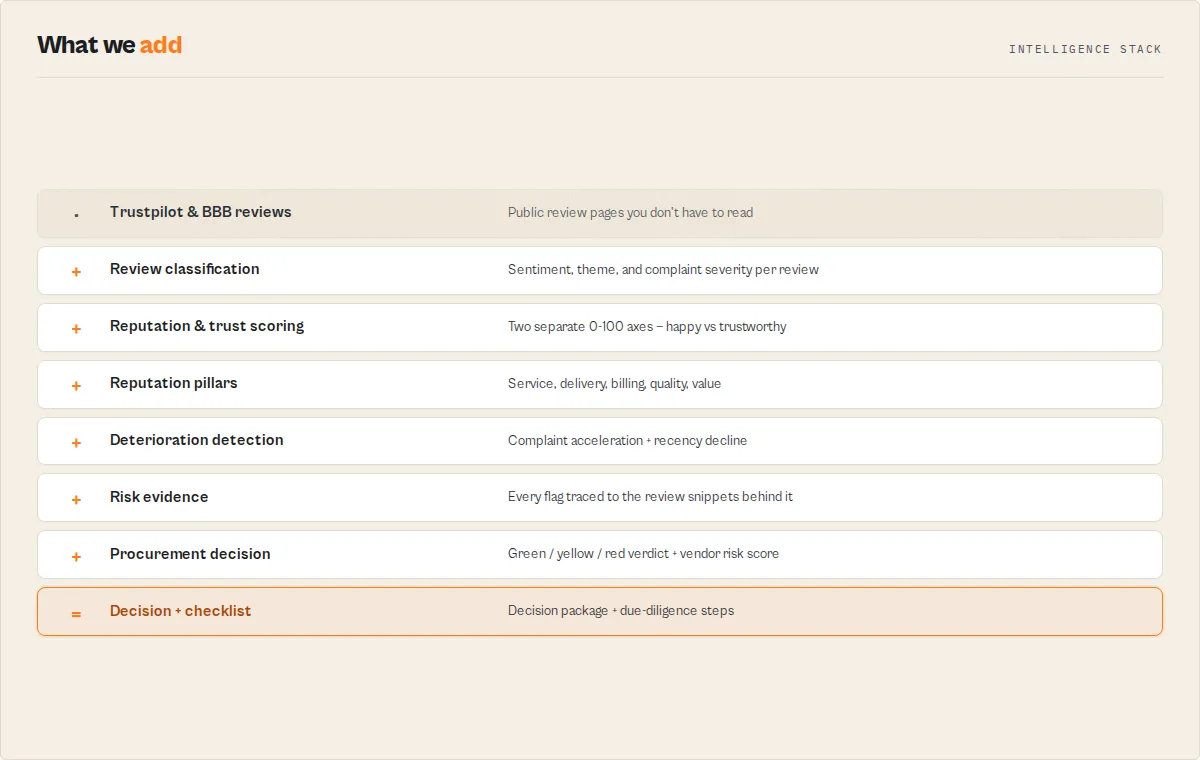Screen dimensions: 1200x760
Task: Select the Procurement decision title
Action: coord(190,554)
